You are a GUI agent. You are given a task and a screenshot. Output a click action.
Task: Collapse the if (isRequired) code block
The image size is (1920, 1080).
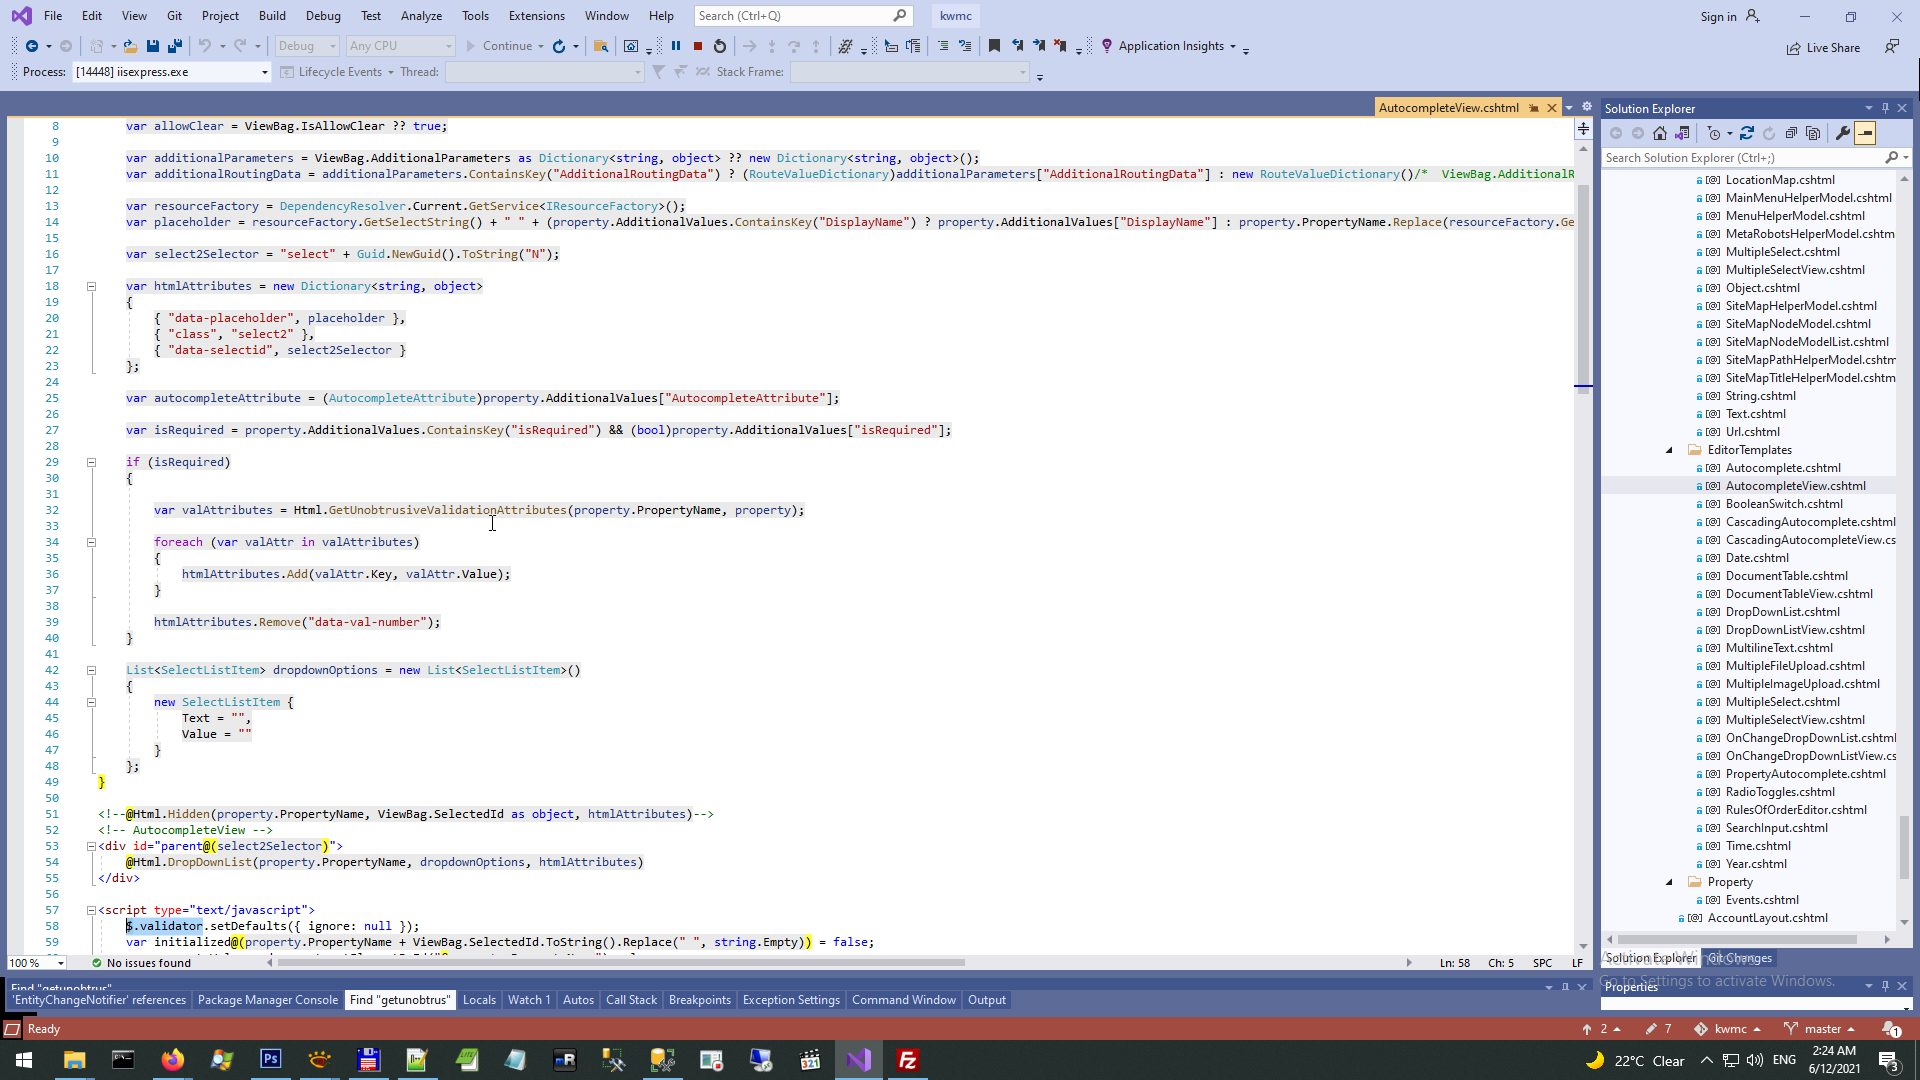coord(91,462)
